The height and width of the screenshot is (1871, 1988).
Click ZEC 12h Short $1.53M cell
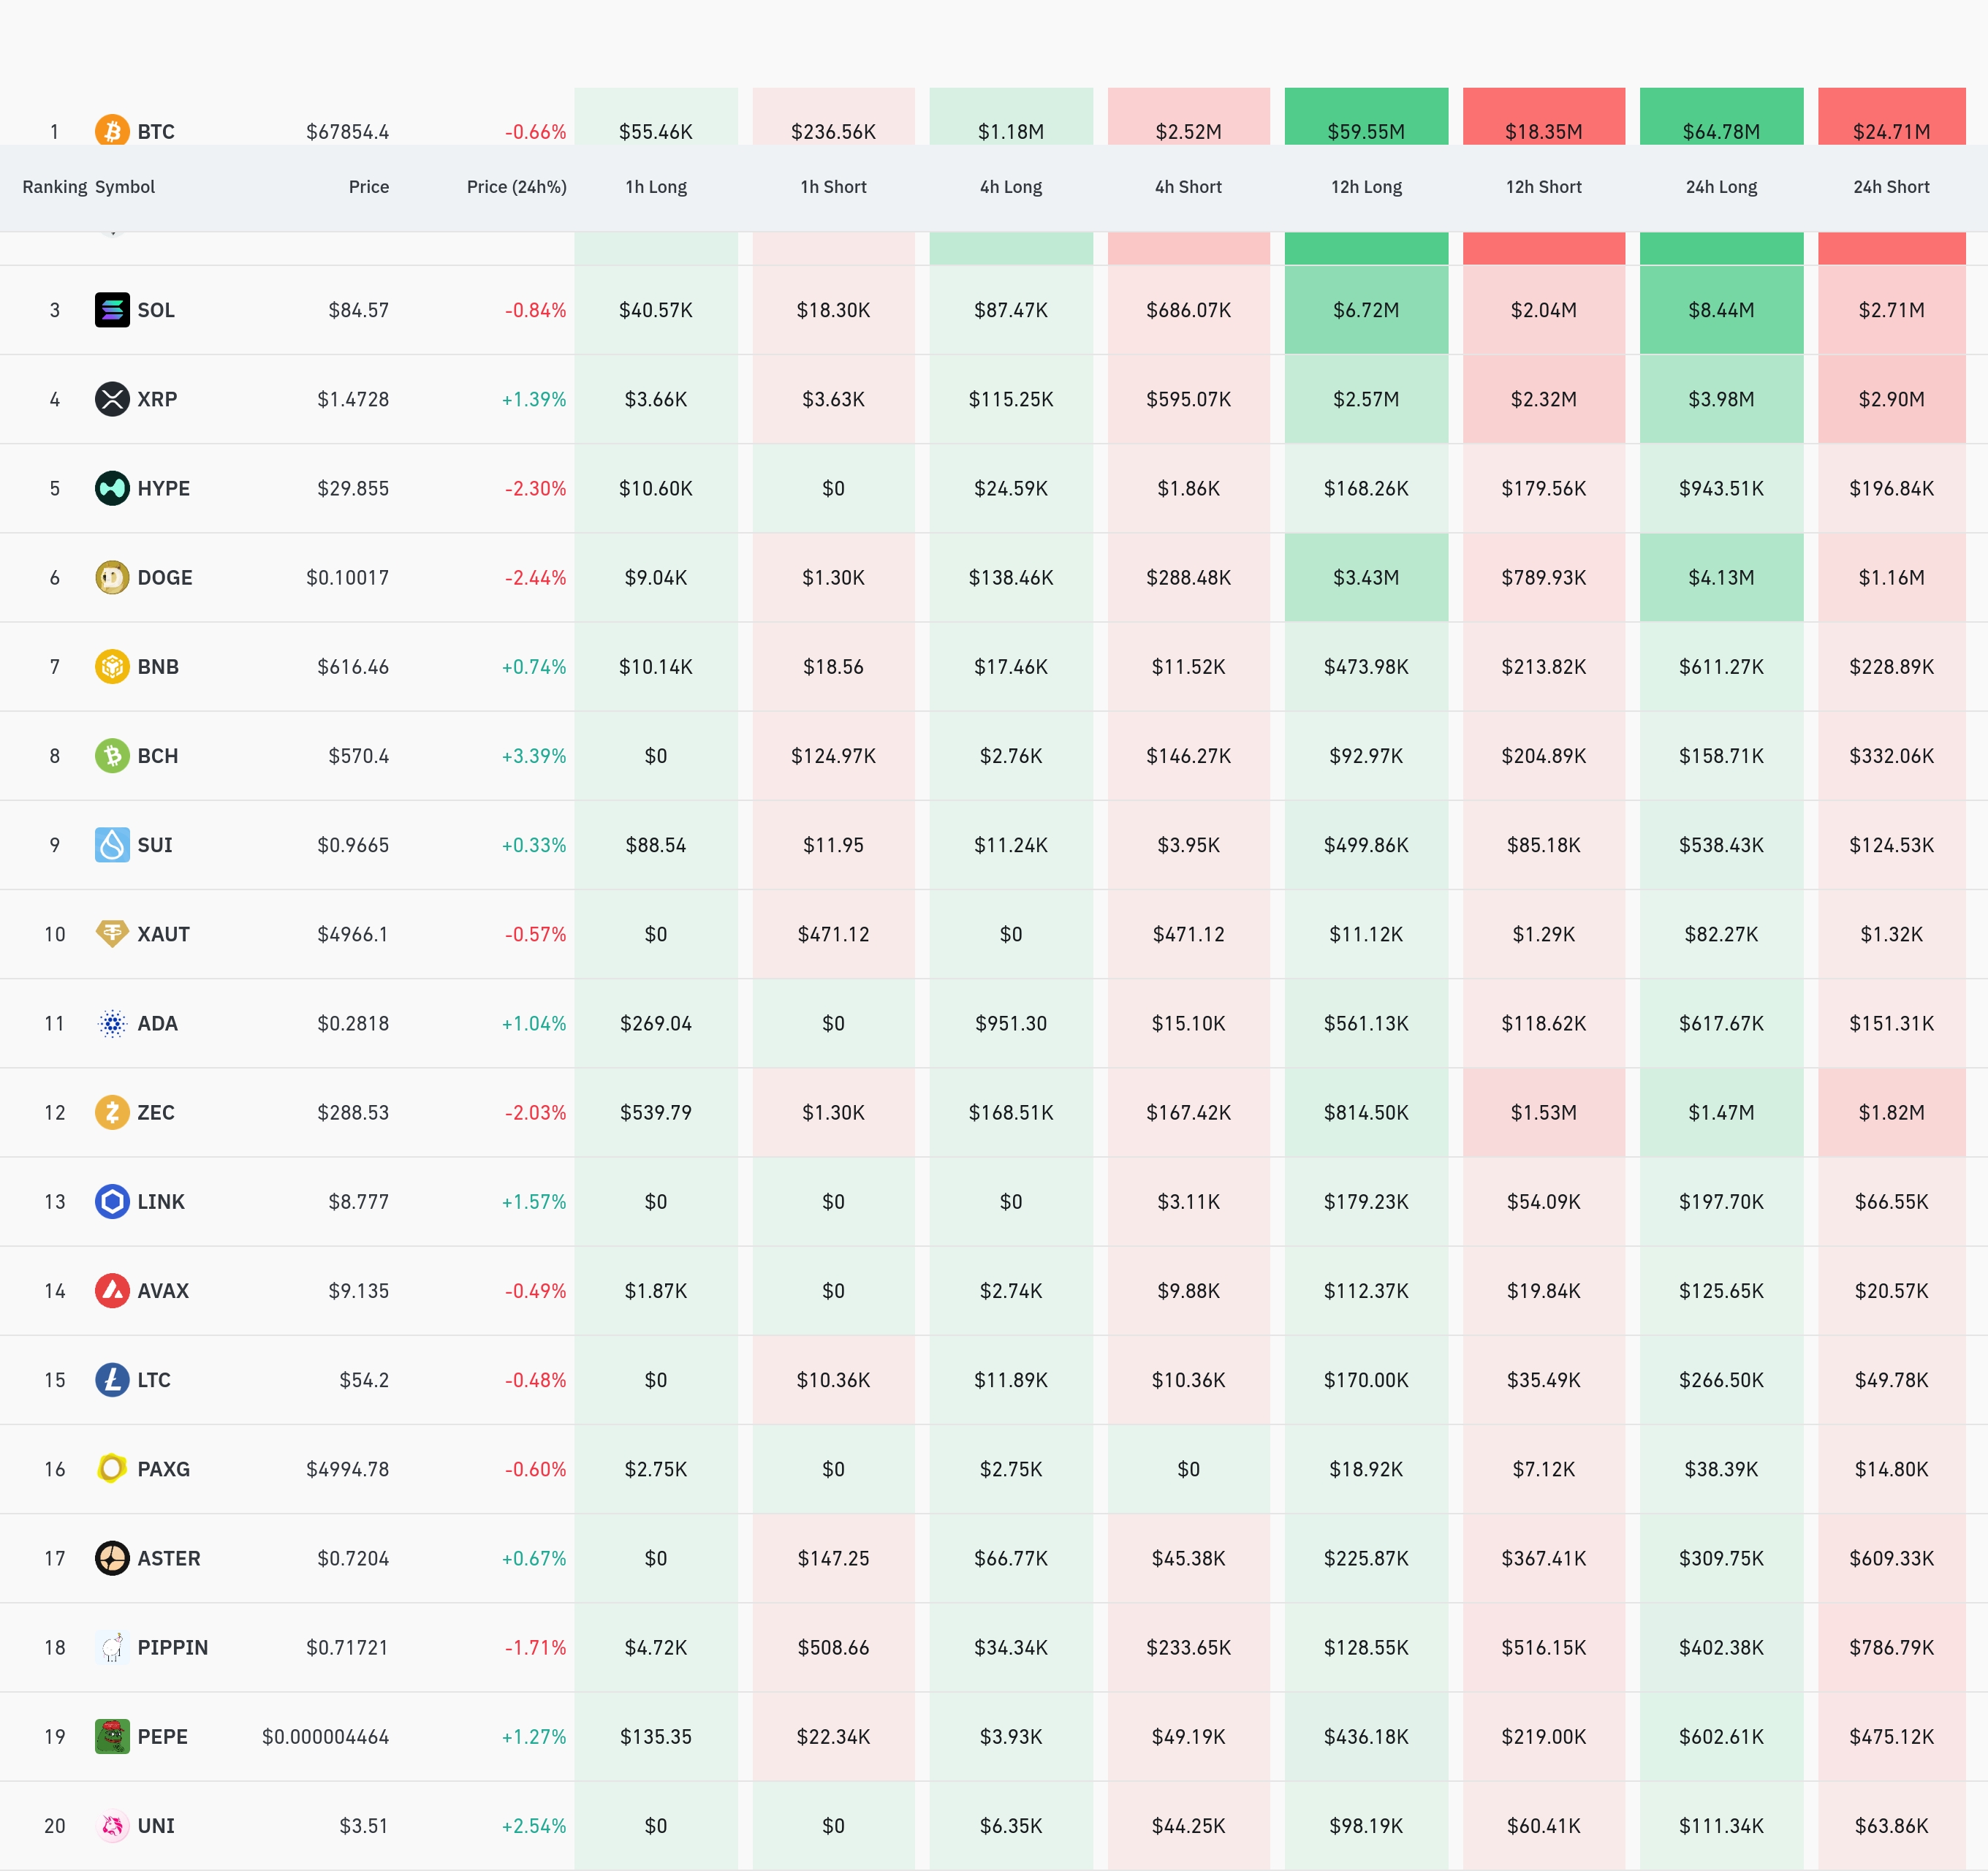(1543, 1112)
